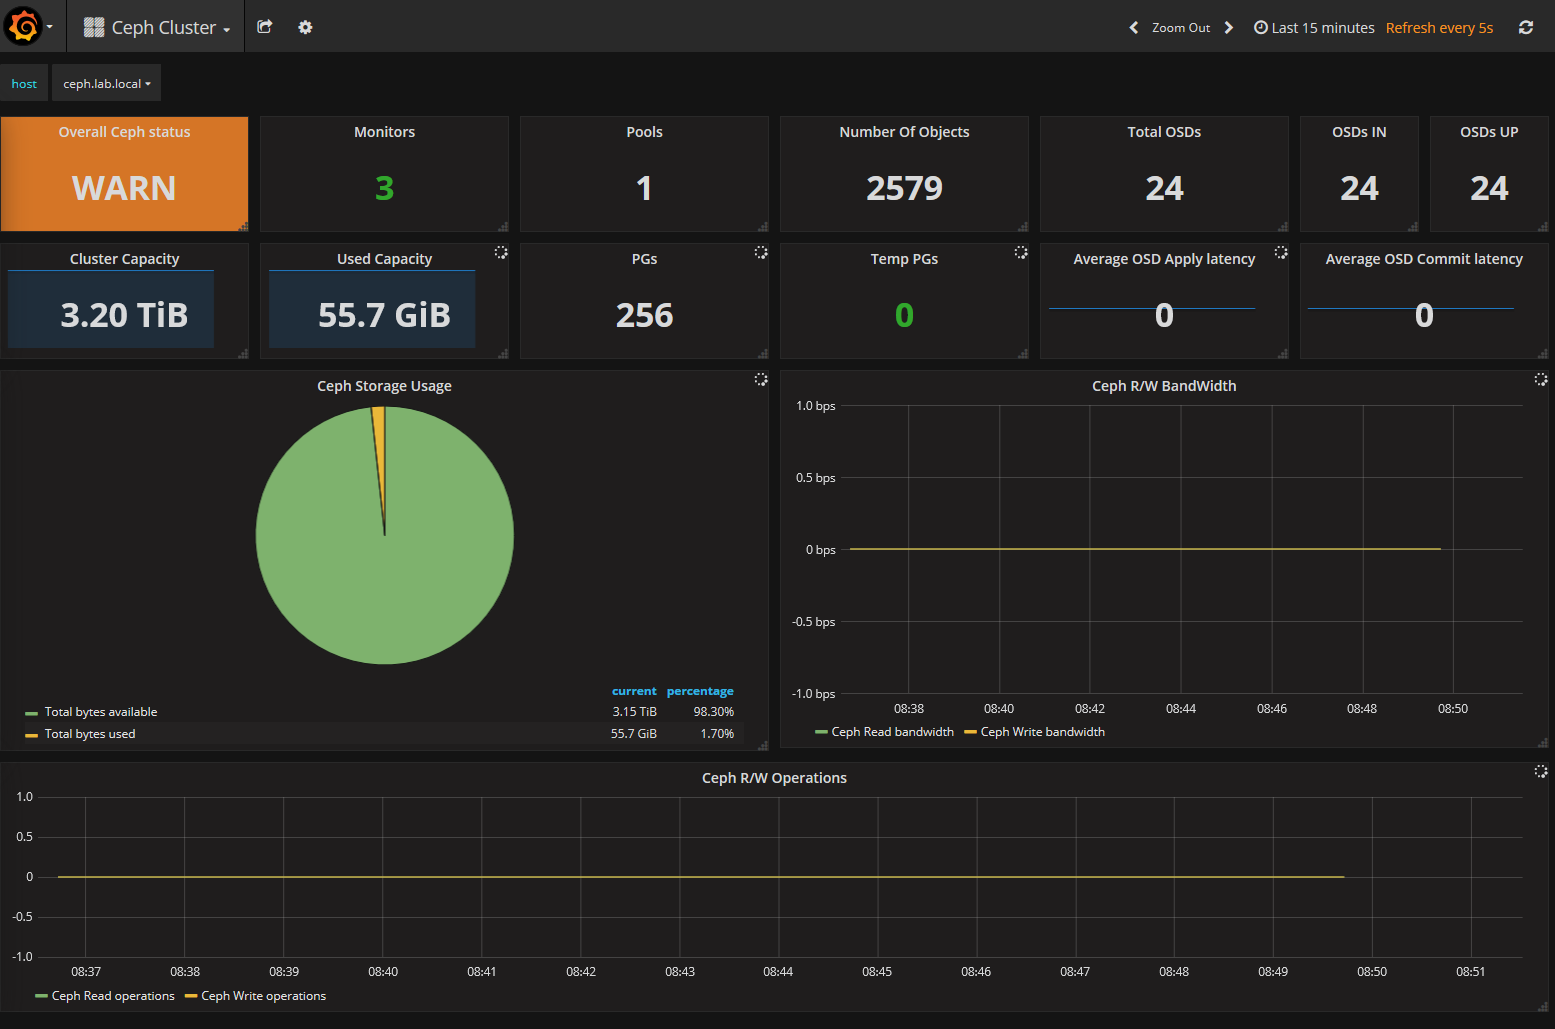Click the refresh dashboard icon
The height and width of the screenshot is (1029, 1555).
point(1525,27)
